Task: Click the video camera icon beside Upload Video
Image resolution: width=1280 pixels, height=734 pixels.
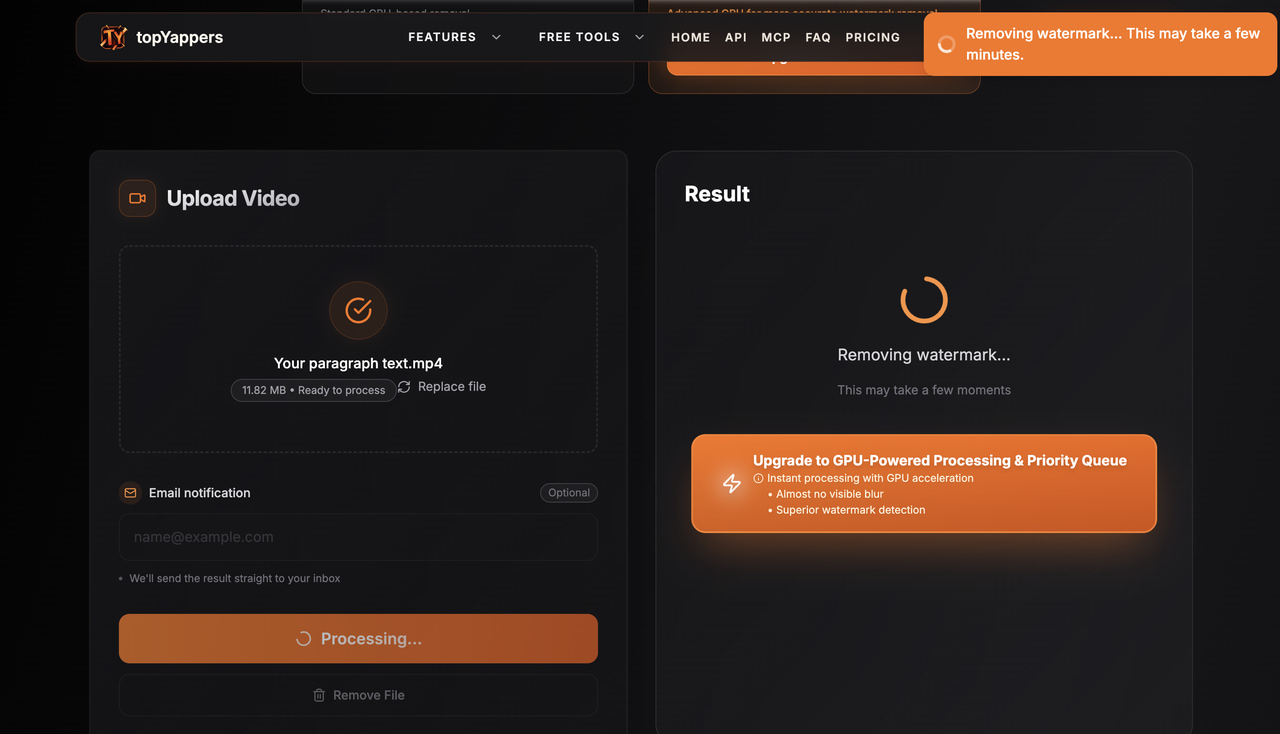Action: (x=138, y=198)
